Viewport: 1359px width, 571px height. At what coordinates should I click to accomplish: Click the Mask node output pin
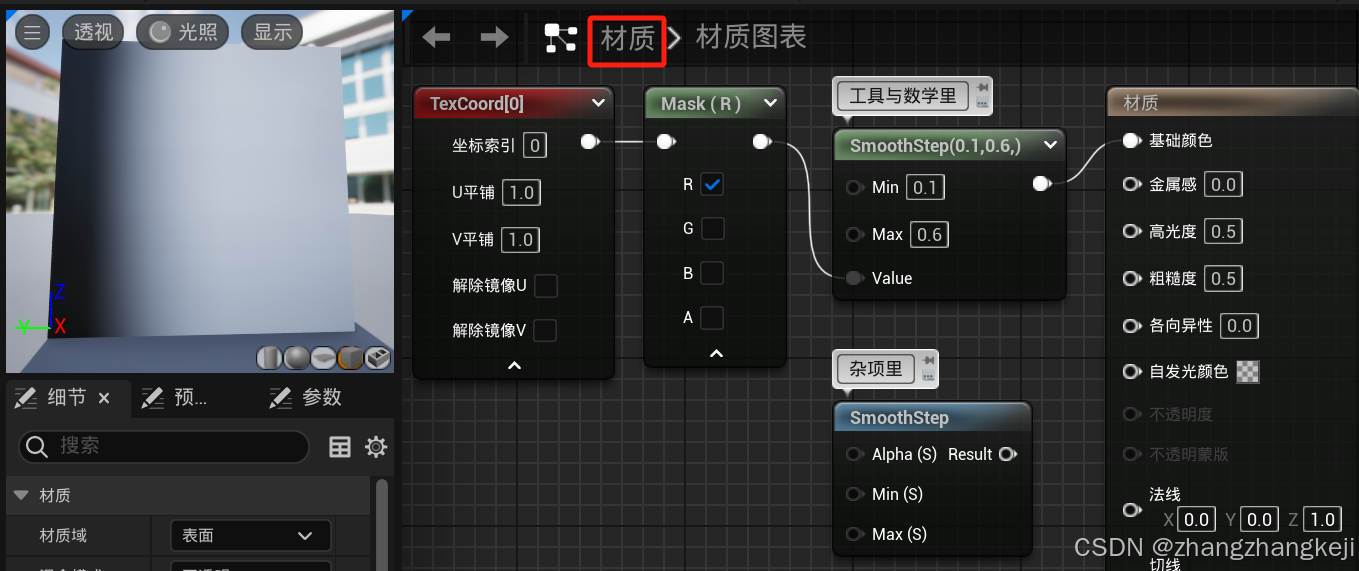click(x=761, y=142)
